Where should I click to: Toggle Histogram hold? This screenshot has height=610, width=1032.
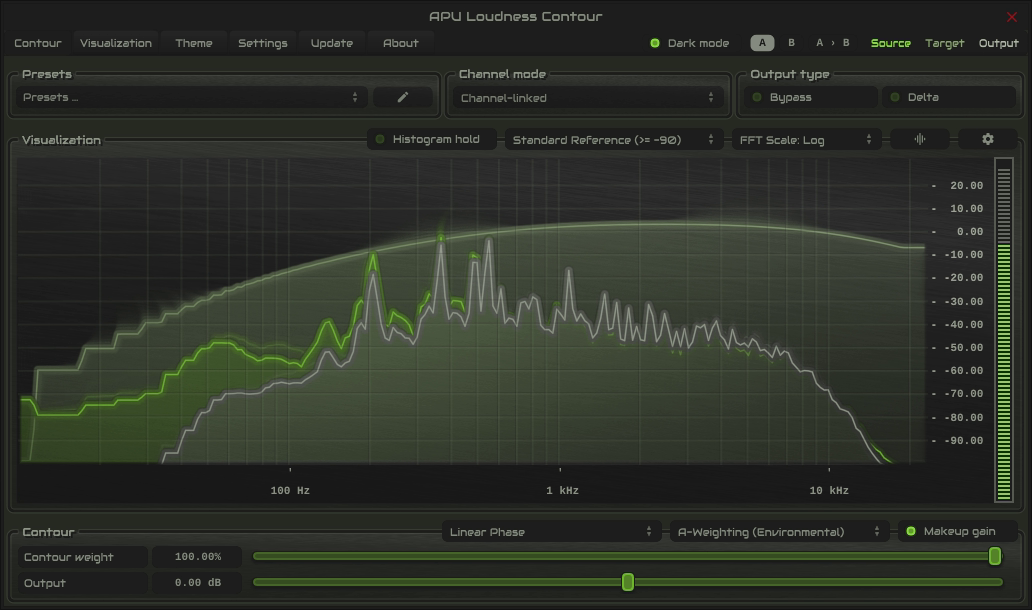coord(432,140)
